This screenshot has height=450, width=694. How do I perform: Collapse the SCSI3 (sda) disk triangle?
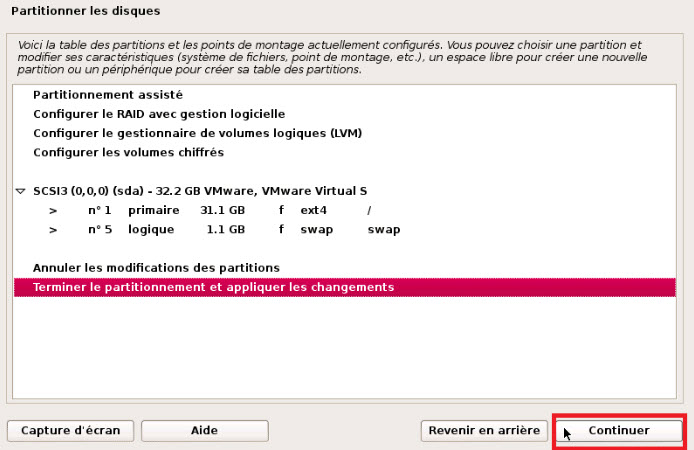click(20, 191)
